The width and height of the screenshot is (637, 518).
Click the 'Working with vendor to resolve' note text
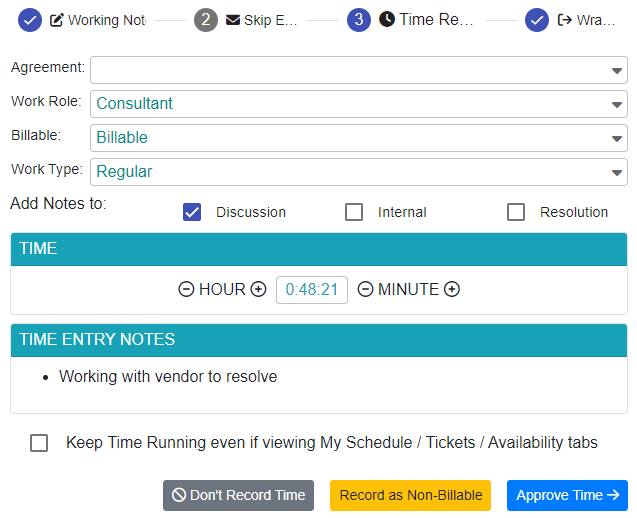click(x=168, y=377)
